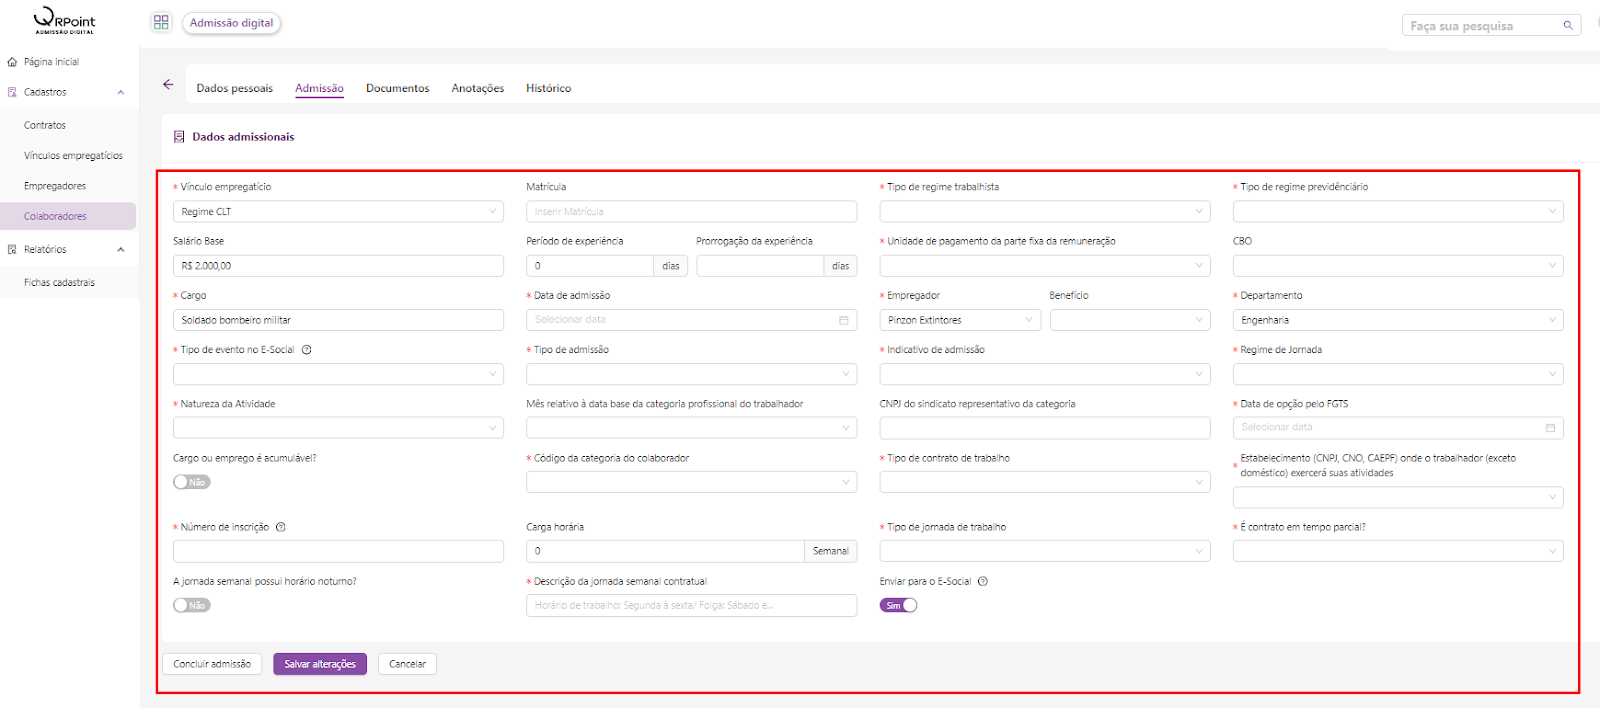Click the Salário Base input field
The height and width of the screenshot is (708, 1600).
click(338, 266)
